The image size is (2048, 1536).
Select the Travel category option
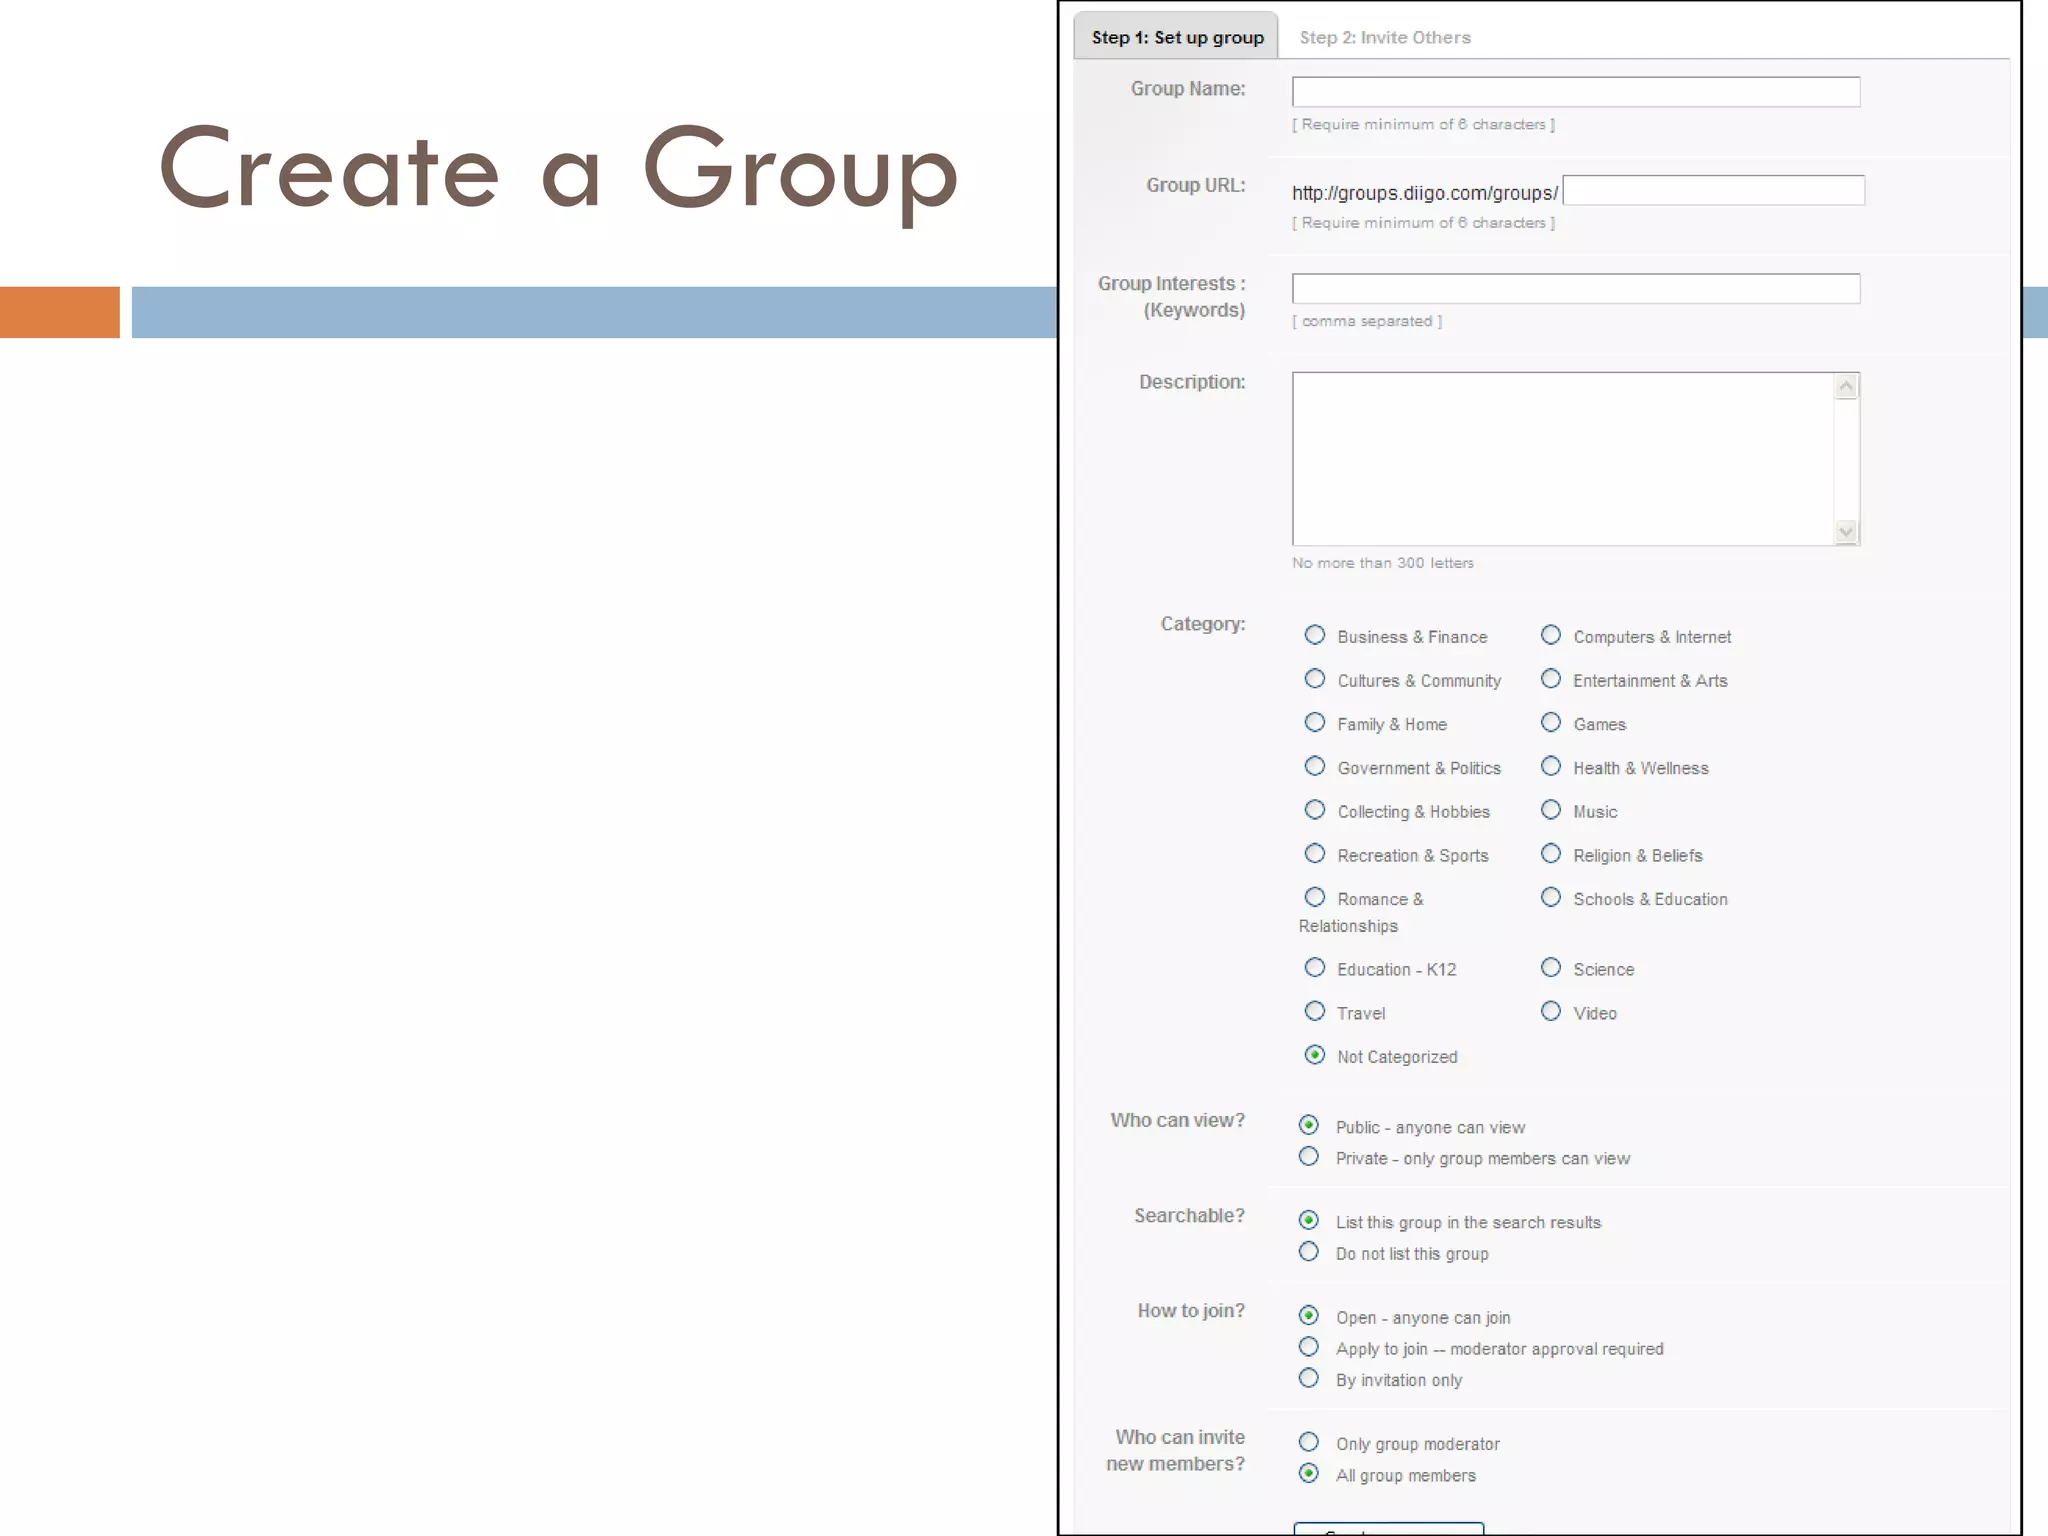pos(1315,1012)
